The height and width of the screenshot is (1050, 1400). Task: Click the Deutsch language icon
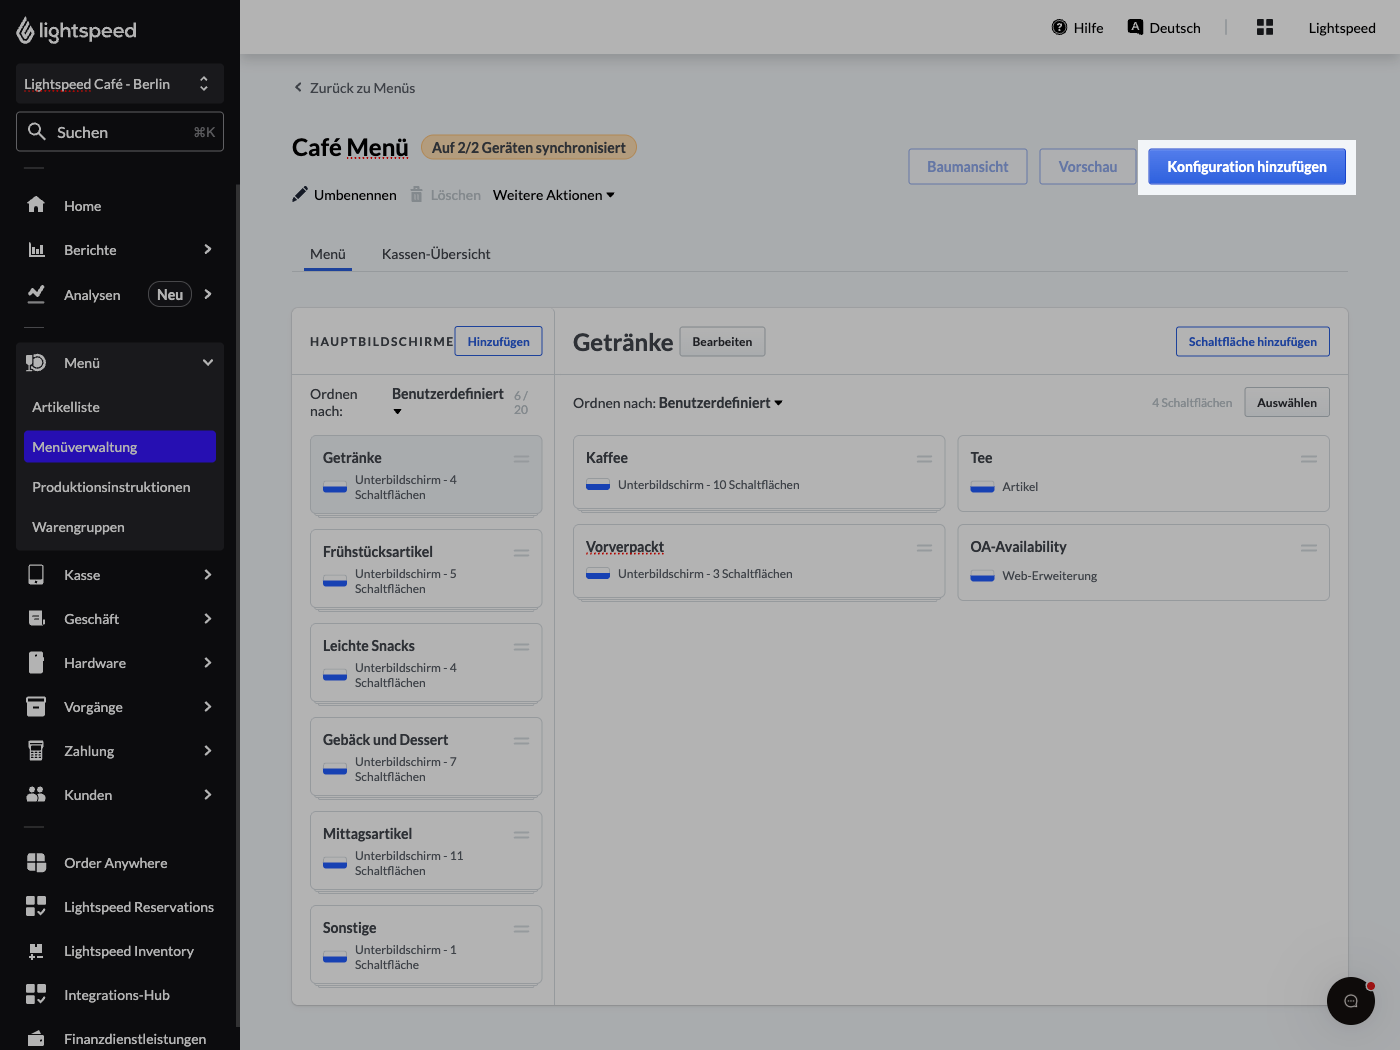(1135, 27)
